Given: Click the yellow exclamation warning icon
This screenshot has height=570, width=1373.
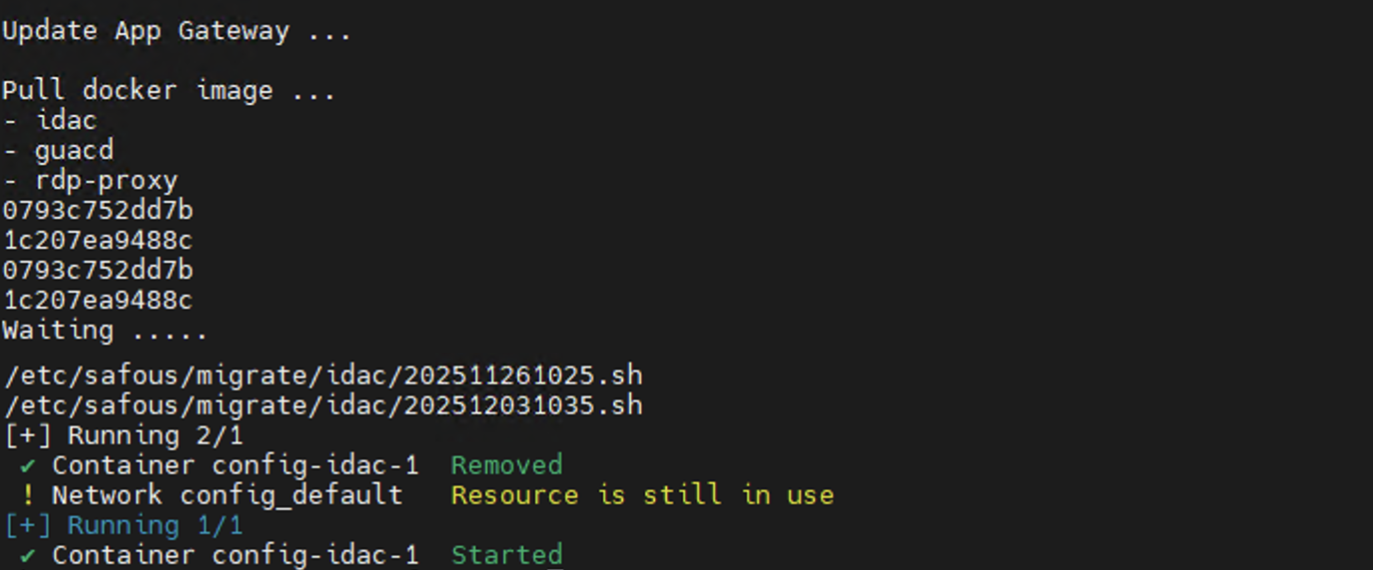Looking at the screenshot, I should click(27, 496).
